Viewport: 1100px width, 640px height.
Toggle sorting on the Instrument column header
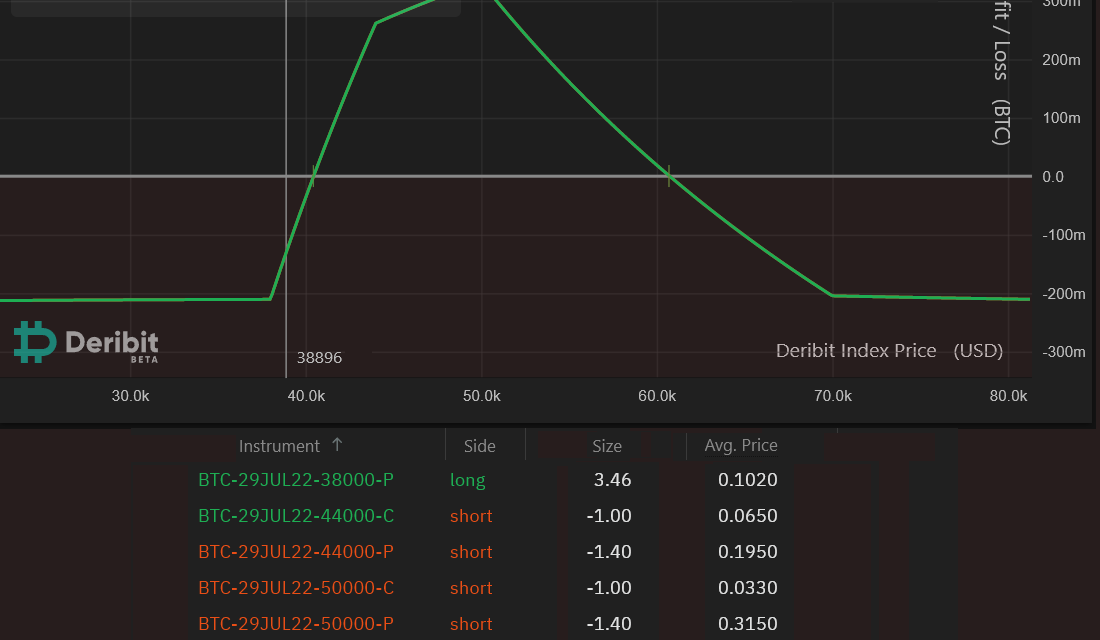(x=281, y=445)
